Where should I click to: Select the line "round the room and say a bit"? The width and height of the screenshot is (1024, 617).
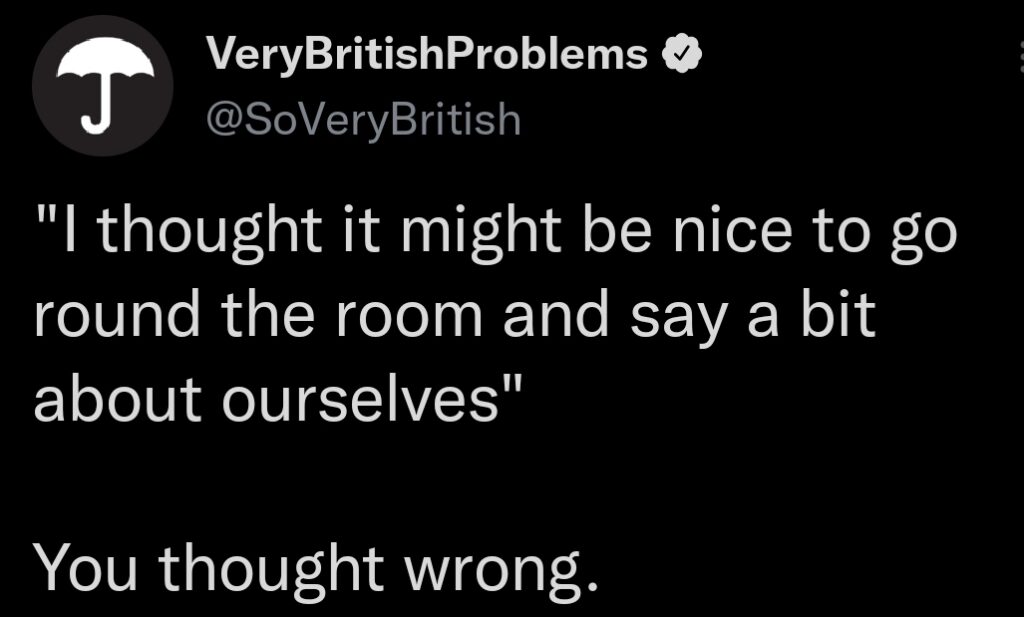point(455,315)
